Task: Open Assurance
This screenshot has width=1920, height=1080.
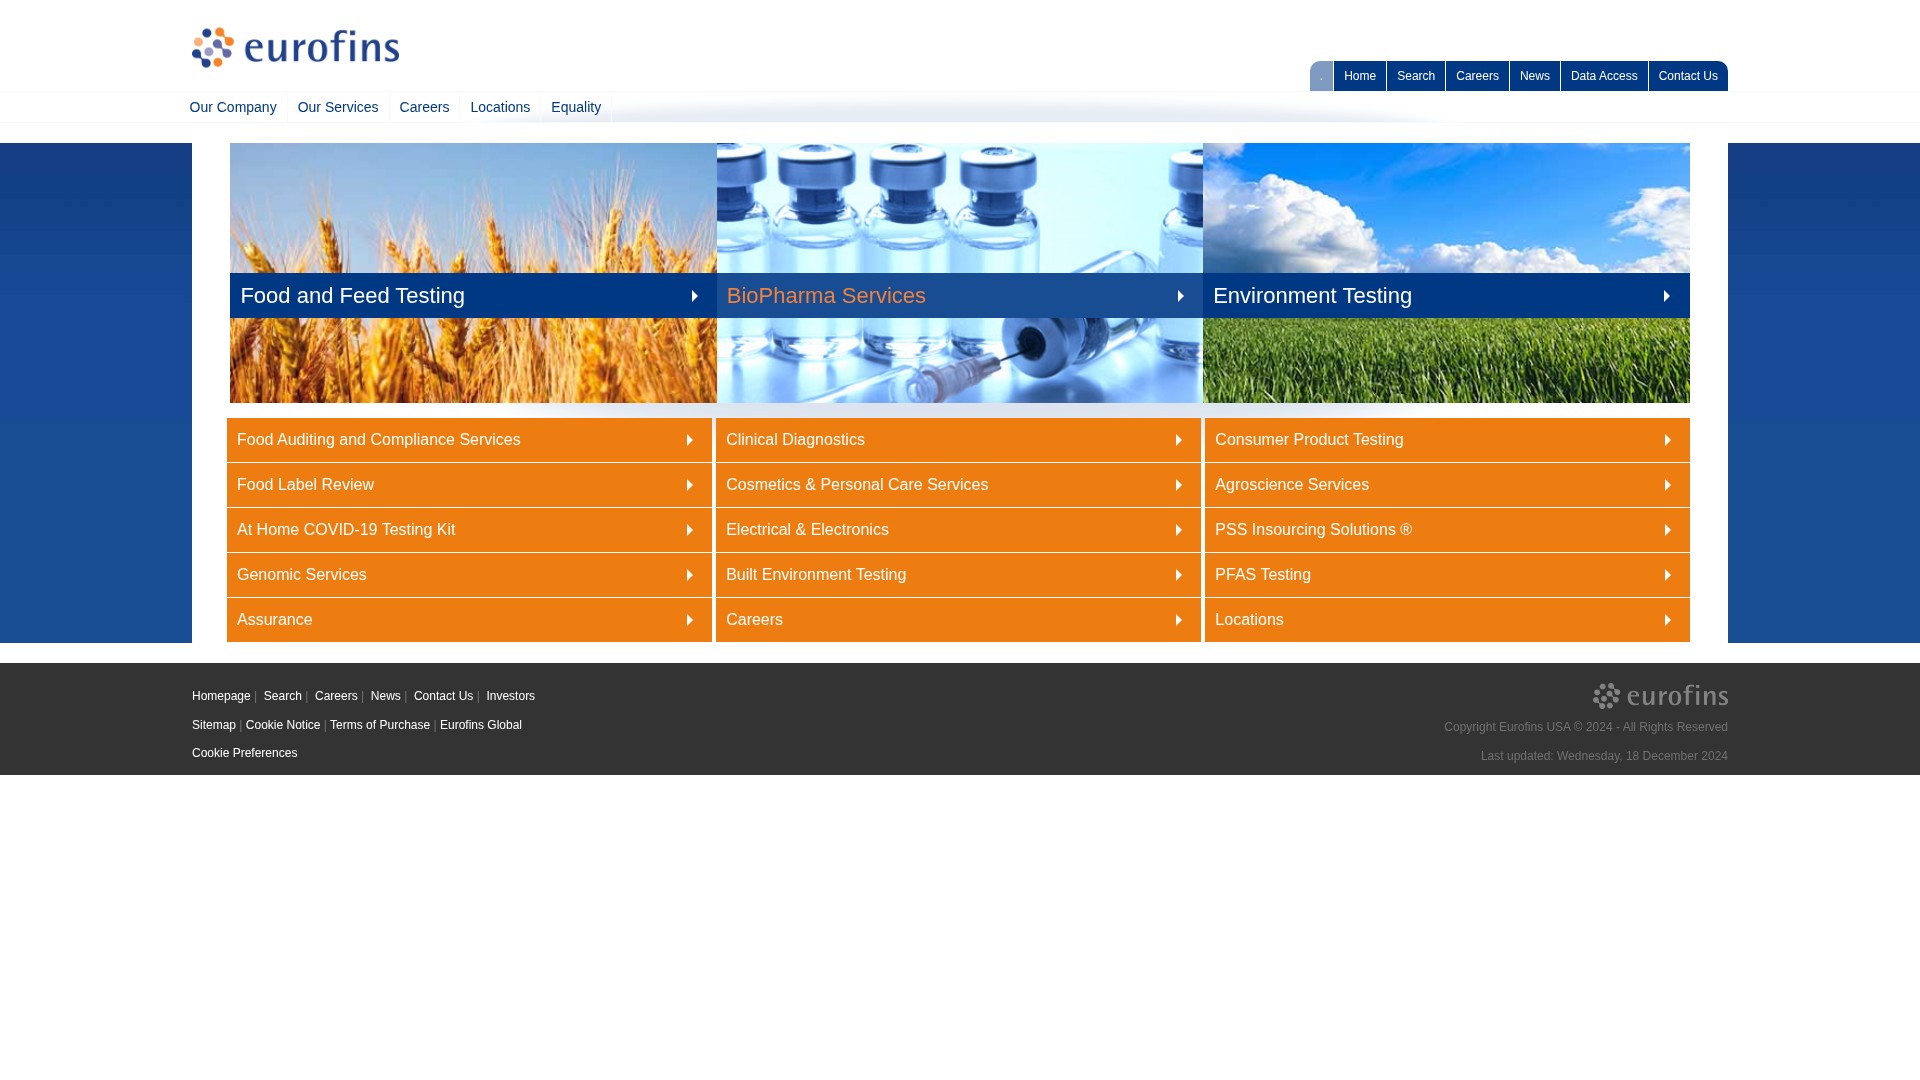Action: tap(469, 620)
